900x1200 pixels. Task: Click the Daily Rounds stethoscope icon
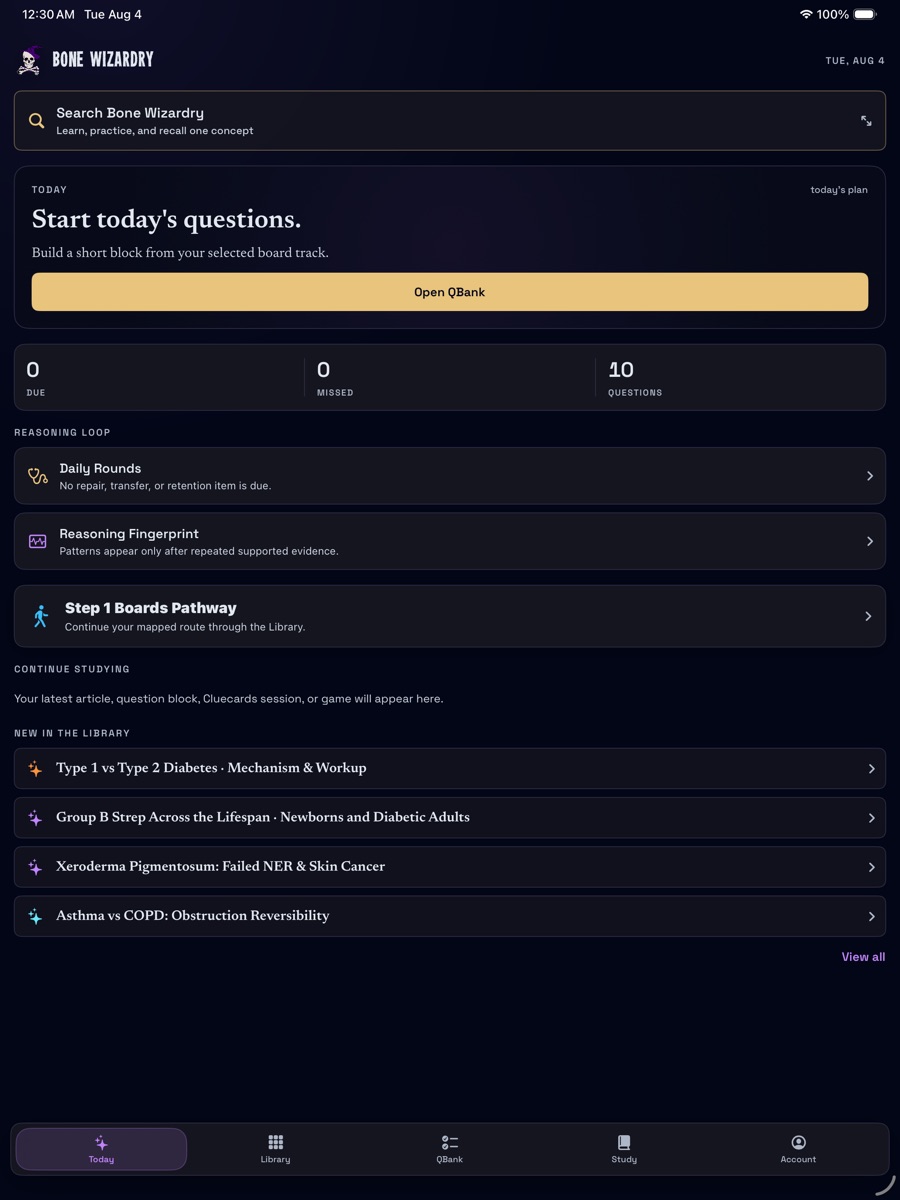tap(38, 476)
